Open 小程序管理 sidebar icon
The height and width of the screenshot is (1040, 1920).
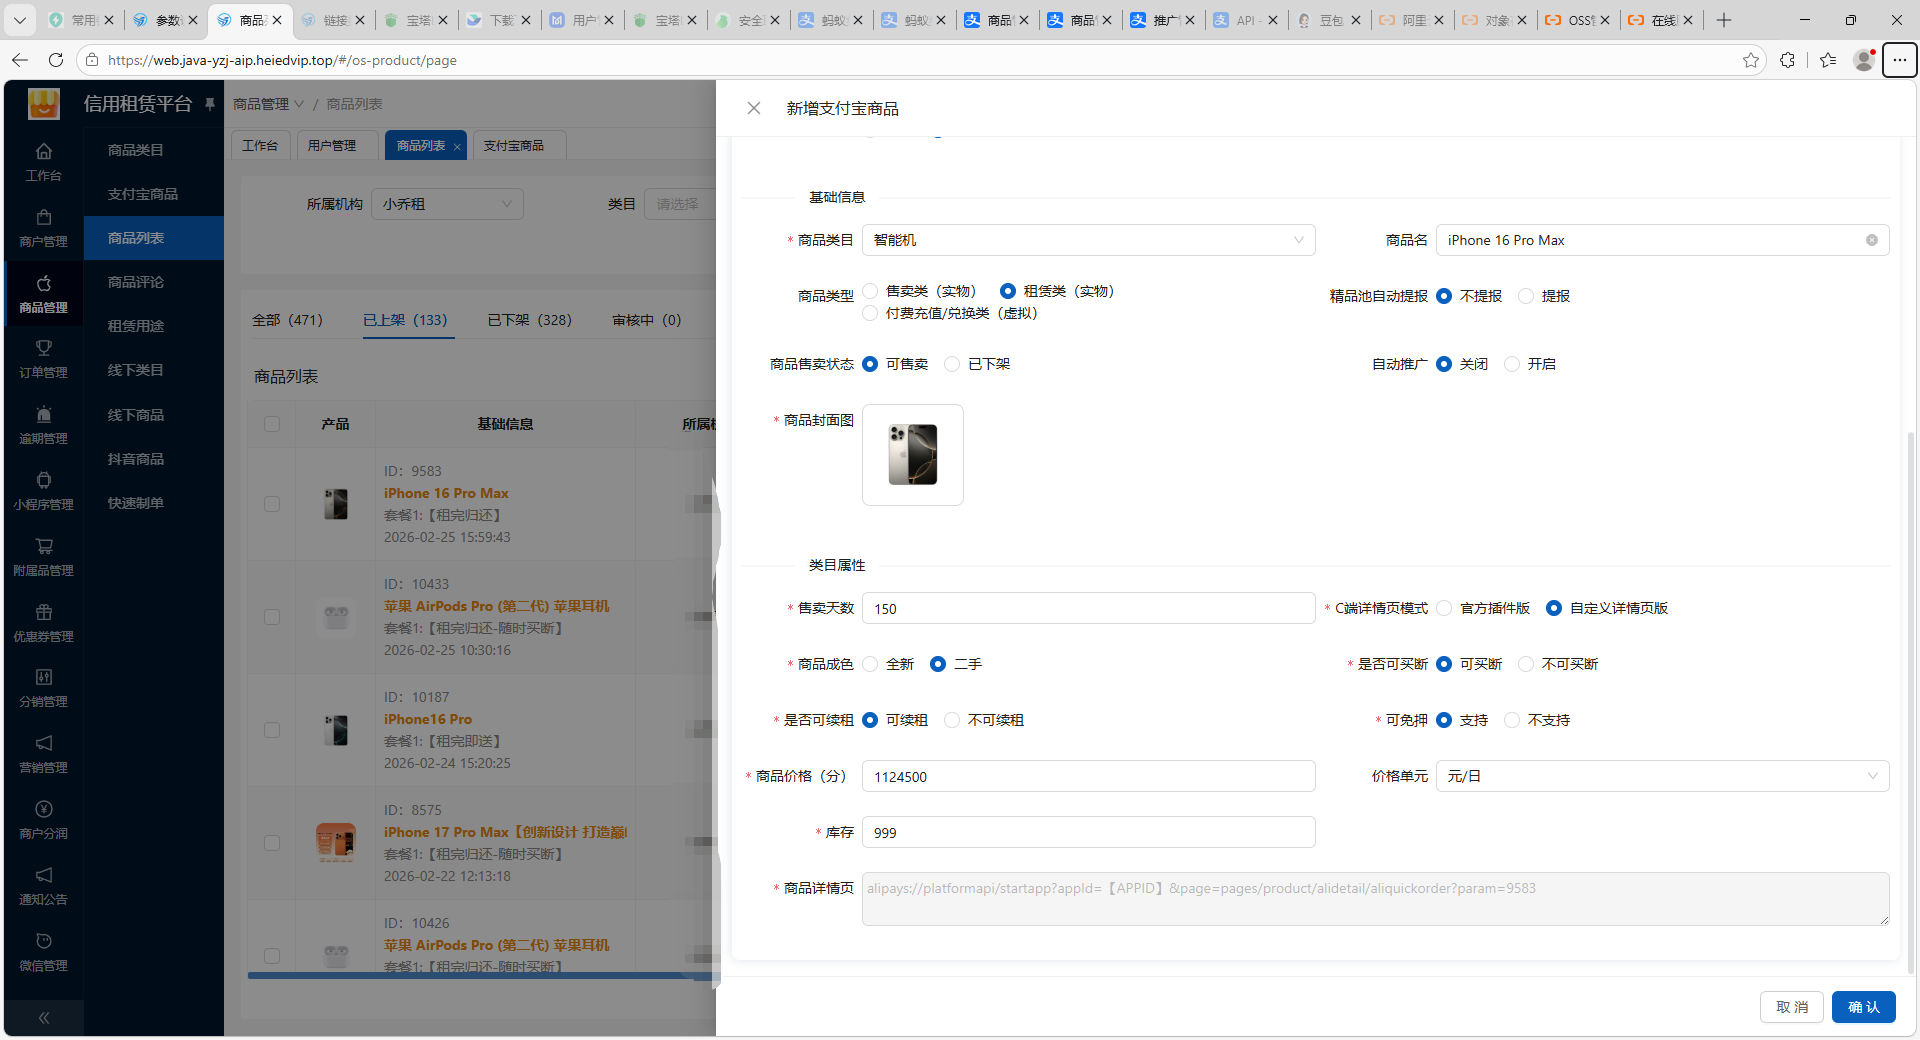43,491
